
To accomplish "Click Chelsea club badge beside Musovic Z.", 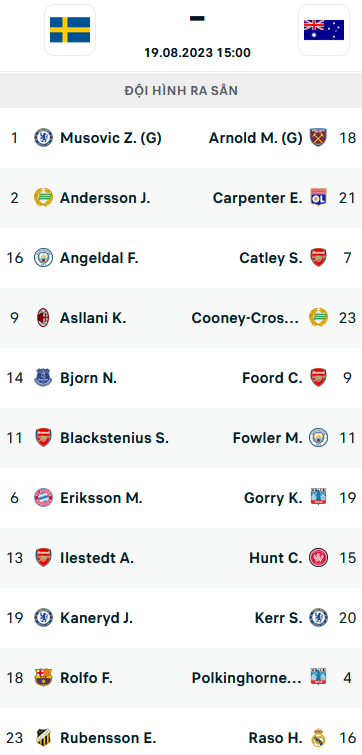I will point(43,138).
